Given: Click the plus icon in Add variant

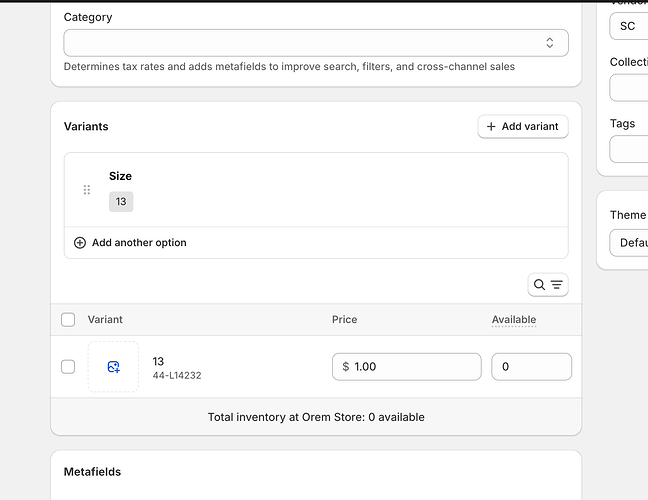Looking at the screenshot, I should (x=491, y=127).
